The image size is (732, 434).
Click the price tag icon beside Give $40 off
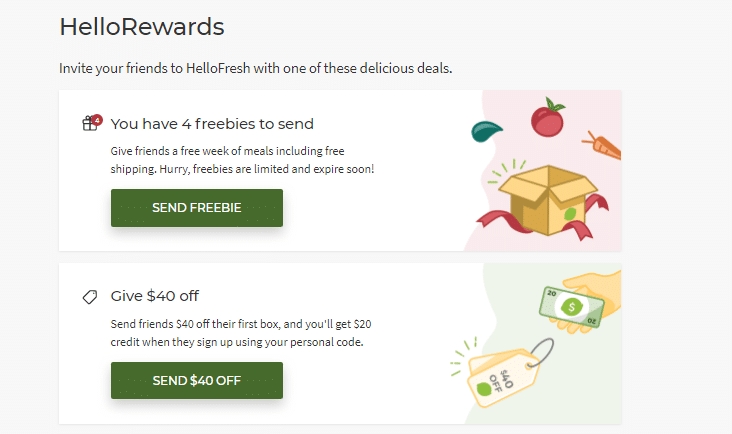pos(90,297)
